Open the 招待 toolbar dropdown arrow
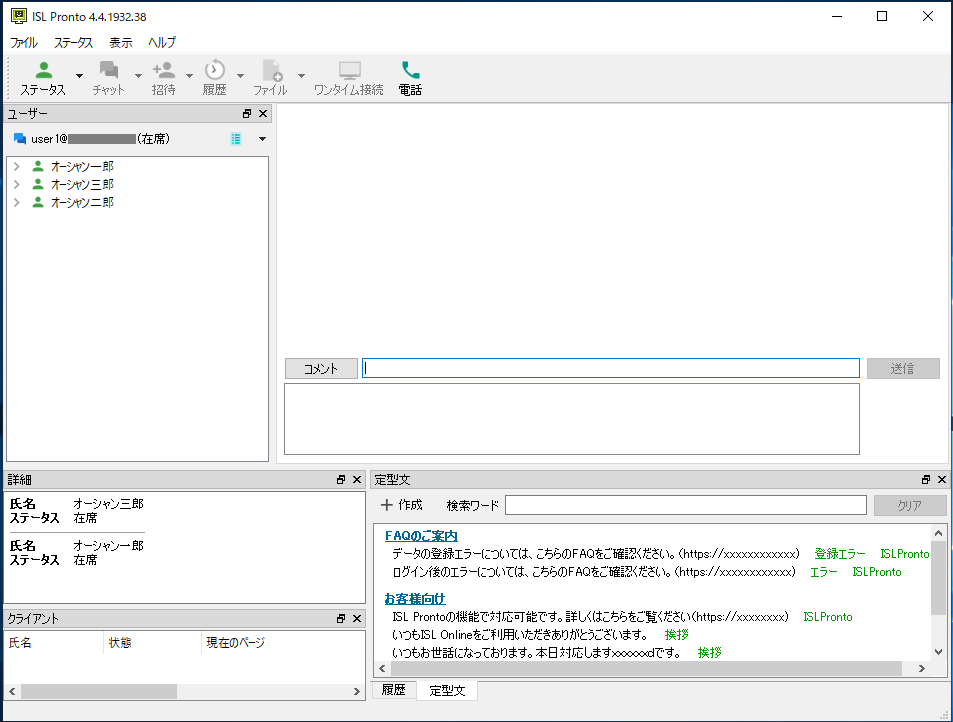This screenshot has height=722, width=953. pos(189,76)
